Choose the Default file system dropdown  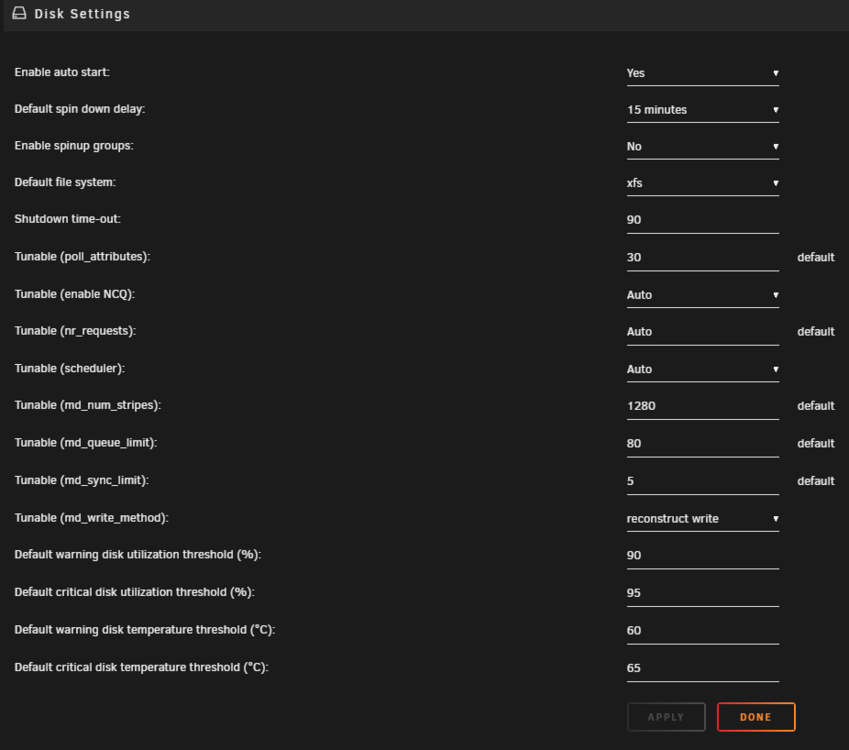(x=703, y=184)
